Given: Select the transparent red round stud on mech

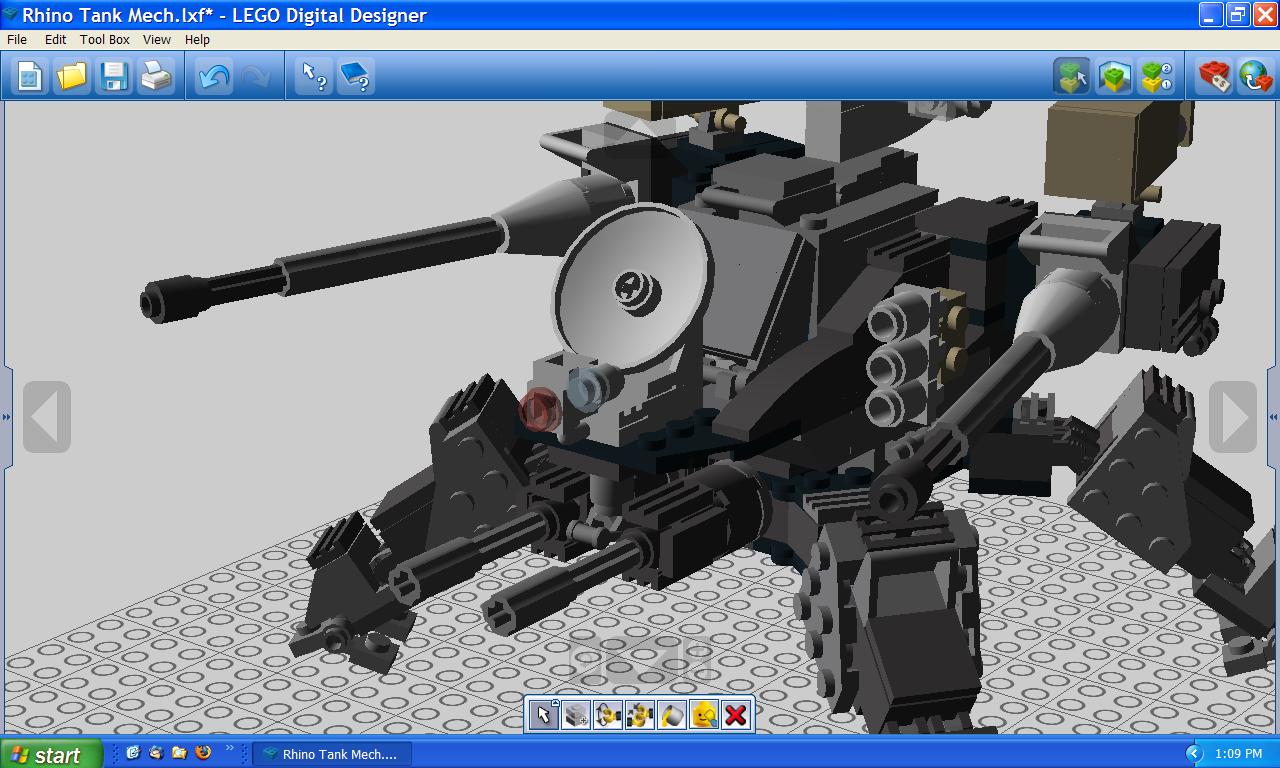Looking at the screenshot, I should [x=538, y=411].
